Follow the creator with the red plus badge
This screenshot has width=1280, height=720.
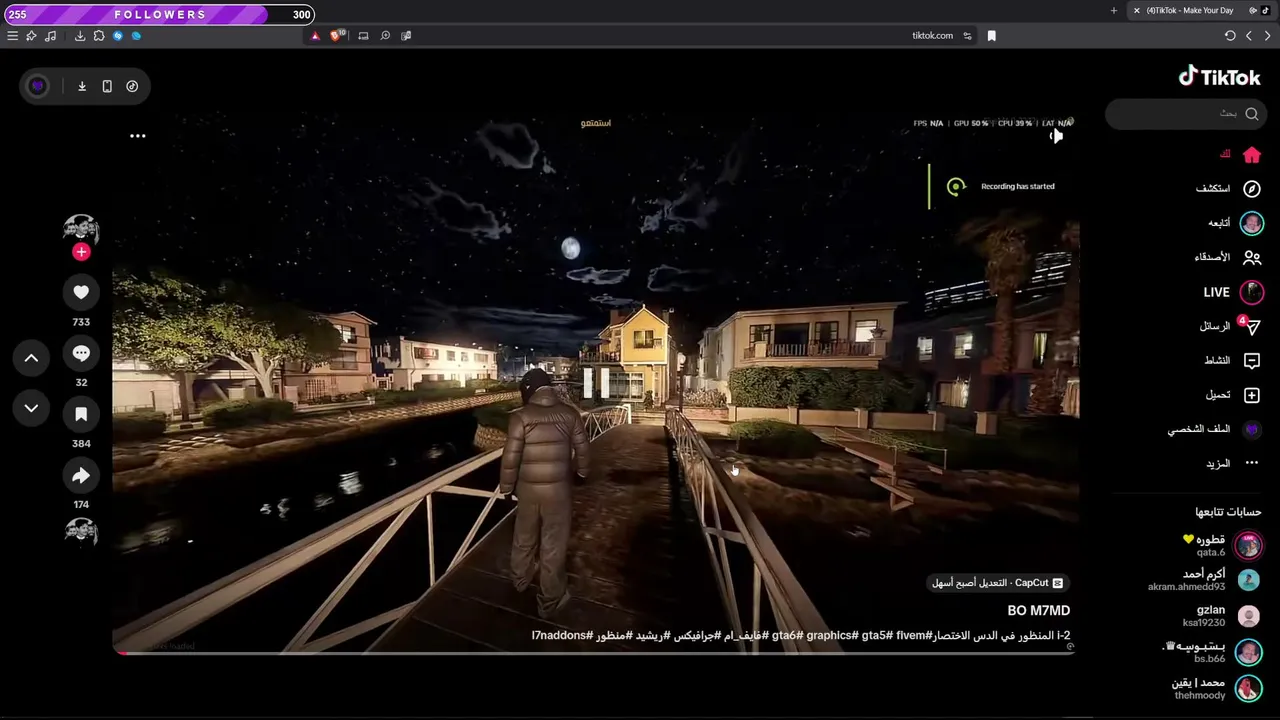[x=81, y=252]
